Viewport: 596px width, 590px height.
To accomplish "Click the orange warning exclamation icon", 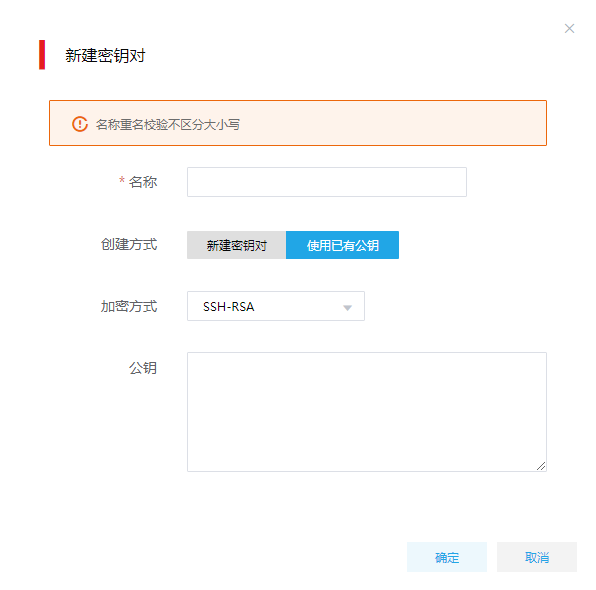I will click(x=80, y=124).
